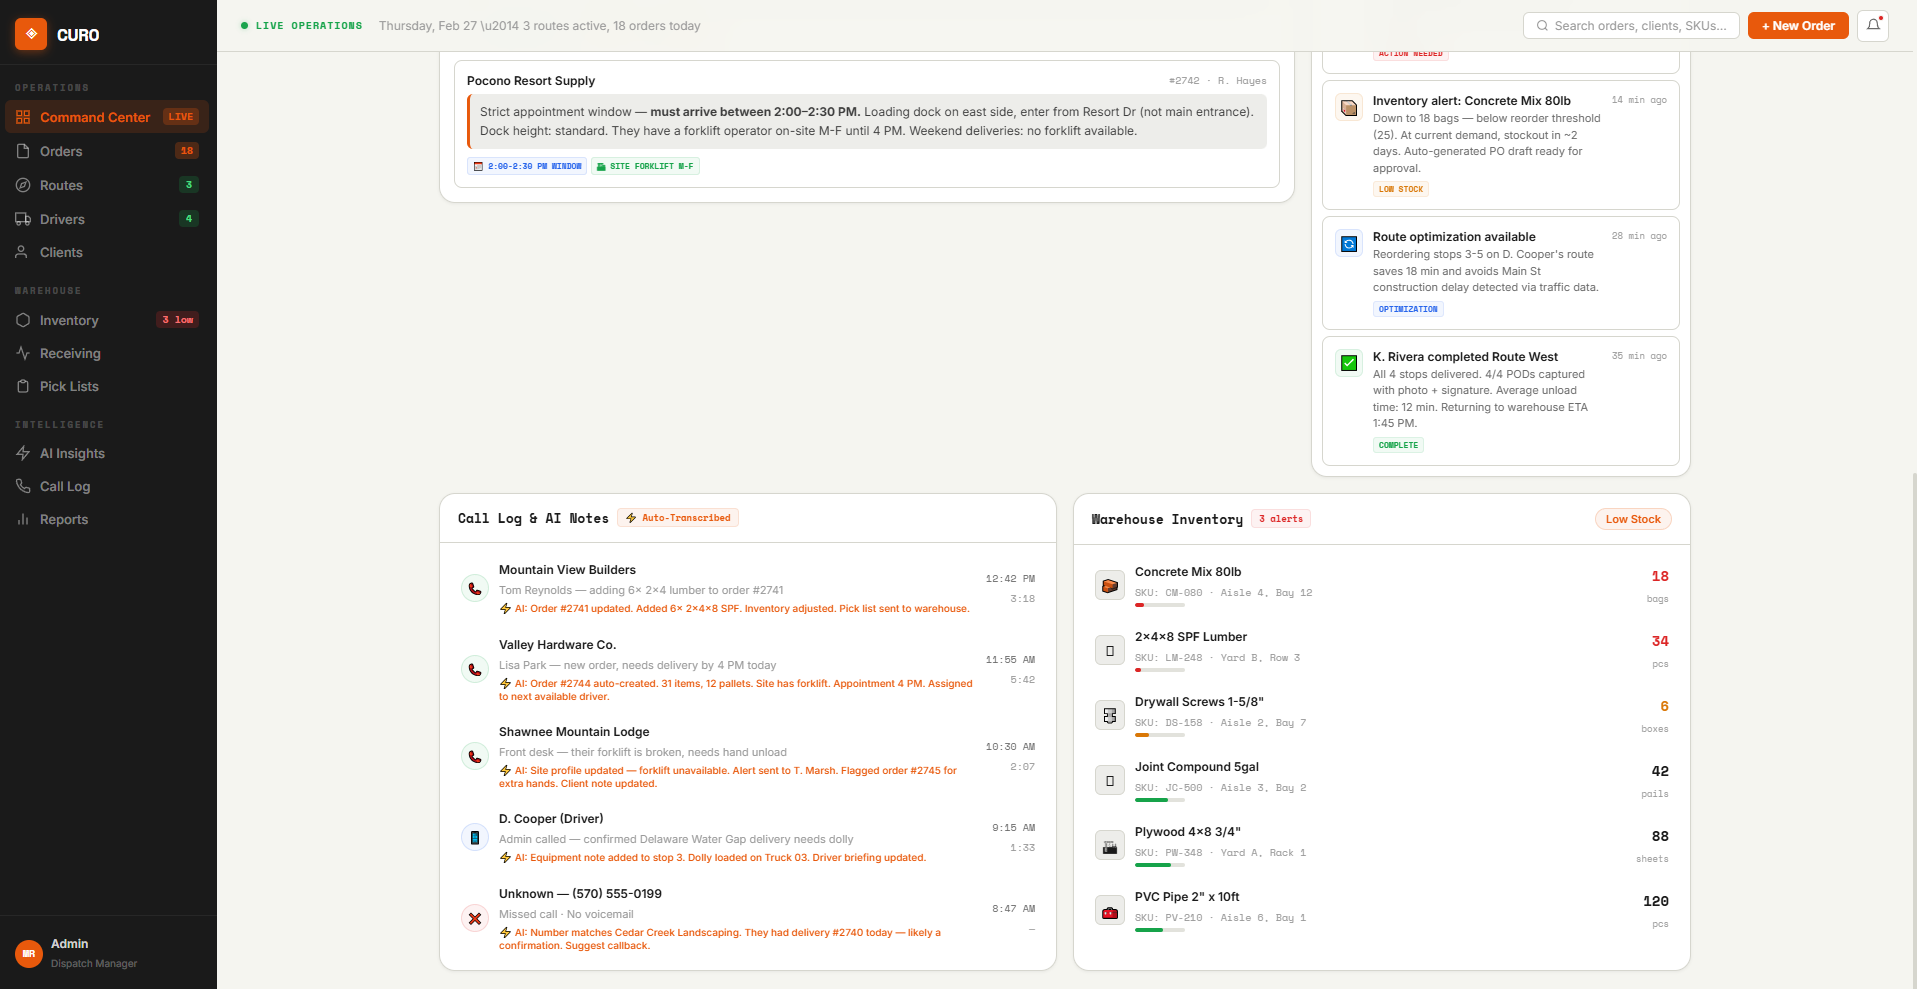This screenshot has width=1917, height=989.
Task: Click the Pick Lists clipboard icon
Action: 23,386
